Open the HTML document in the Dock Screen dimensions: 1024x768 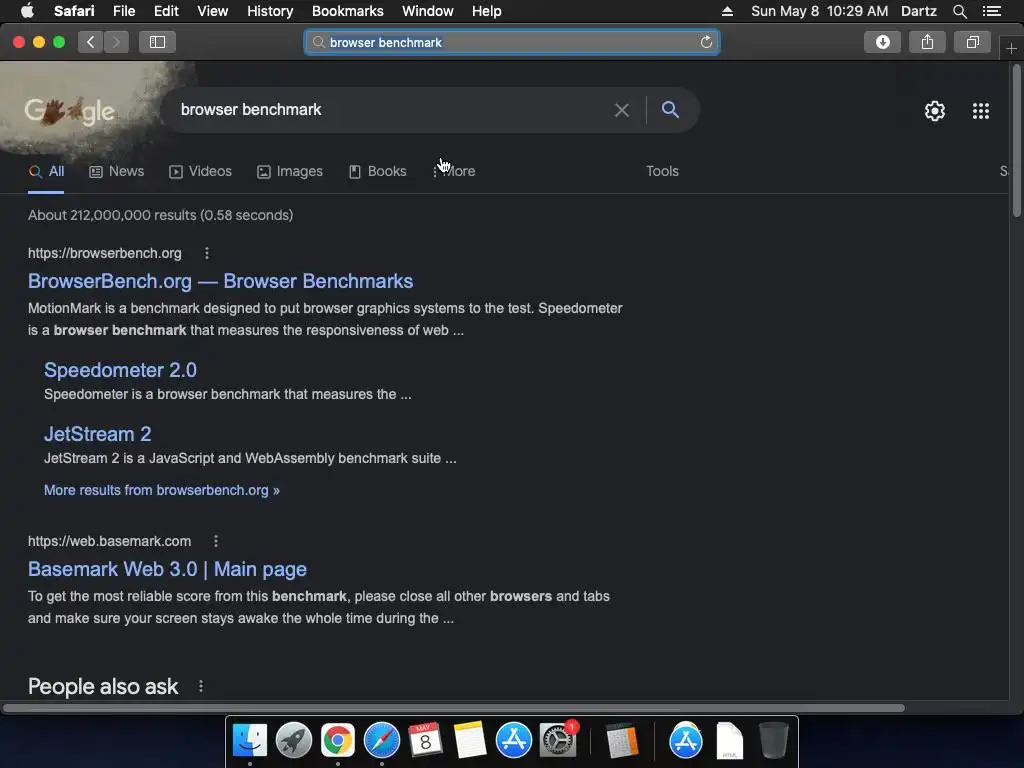[729, 741]
